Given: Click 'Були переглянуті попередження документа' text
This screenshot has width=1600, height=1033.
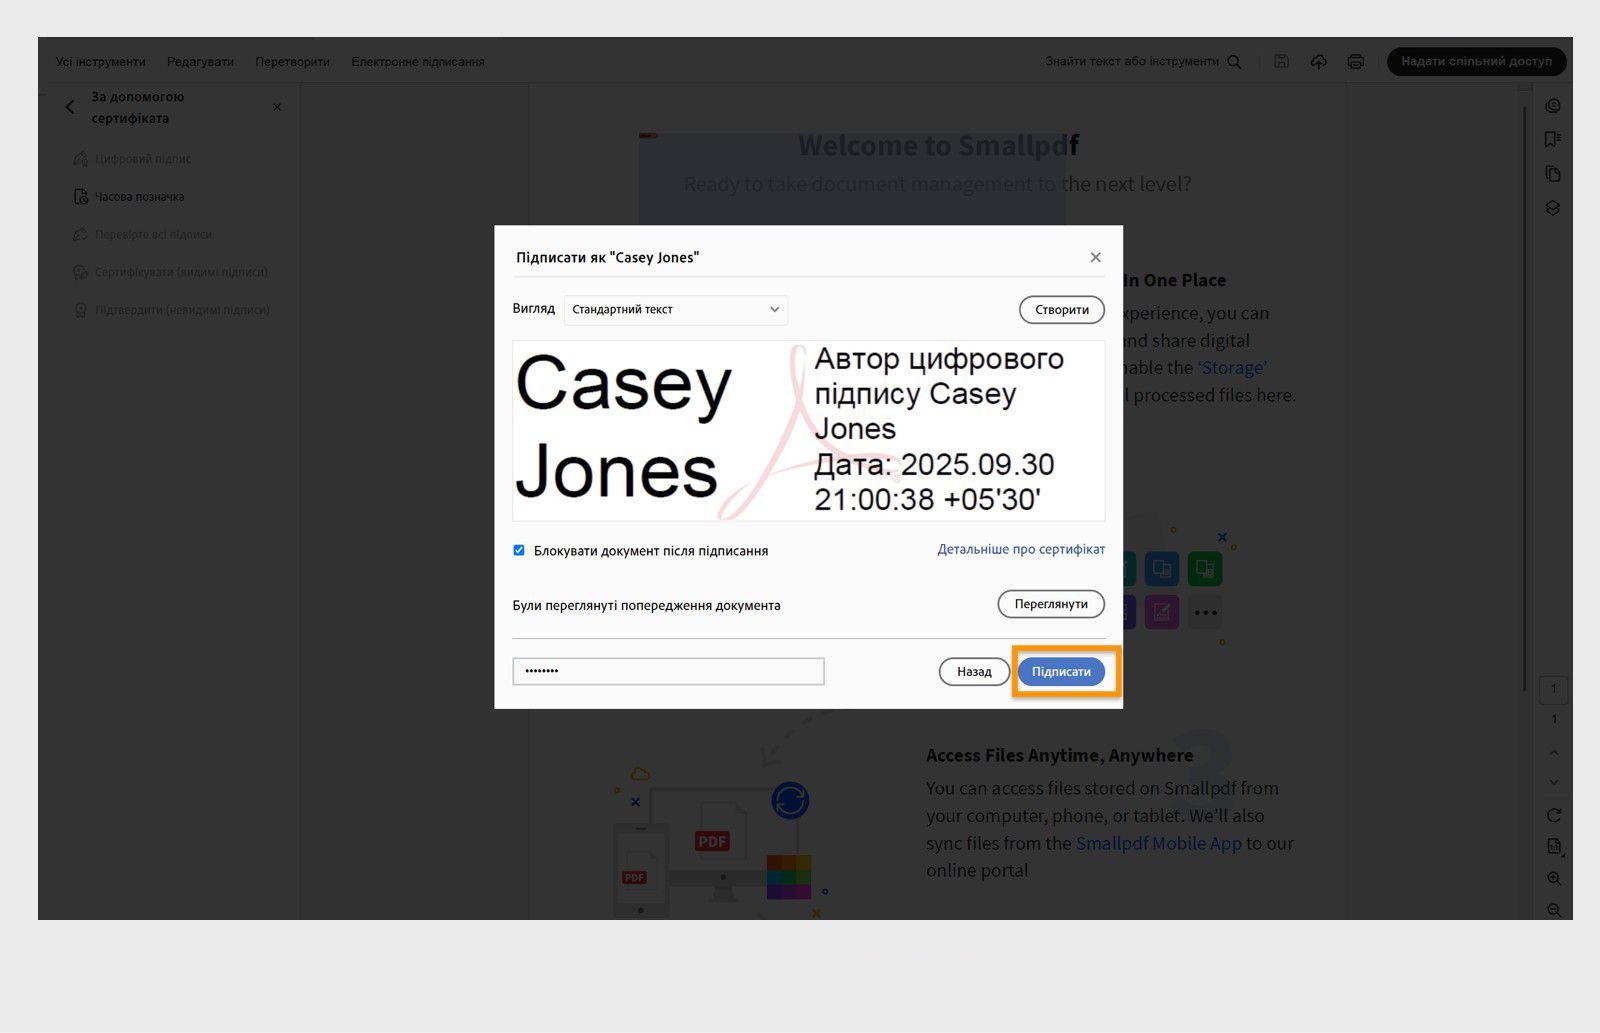Looking at the screenshot, I should click(646, 605).
